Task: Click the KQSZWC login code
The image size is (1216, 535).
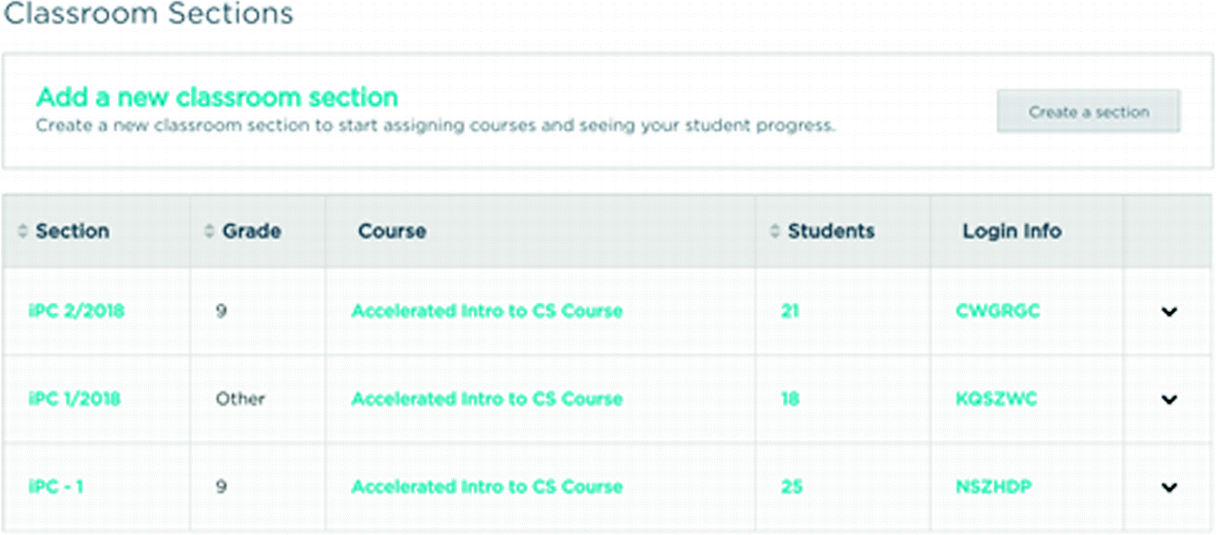Action: pyautogui.click(x=996, y=399)
